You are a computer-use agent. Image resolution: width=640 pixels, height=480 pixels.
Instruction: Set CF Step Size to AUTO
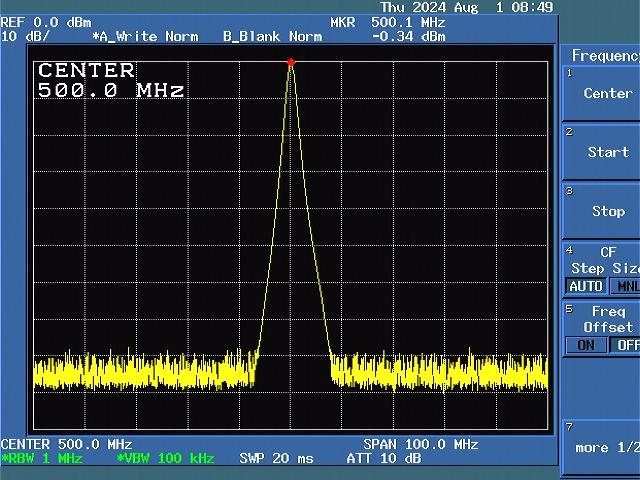click(586, 286)
